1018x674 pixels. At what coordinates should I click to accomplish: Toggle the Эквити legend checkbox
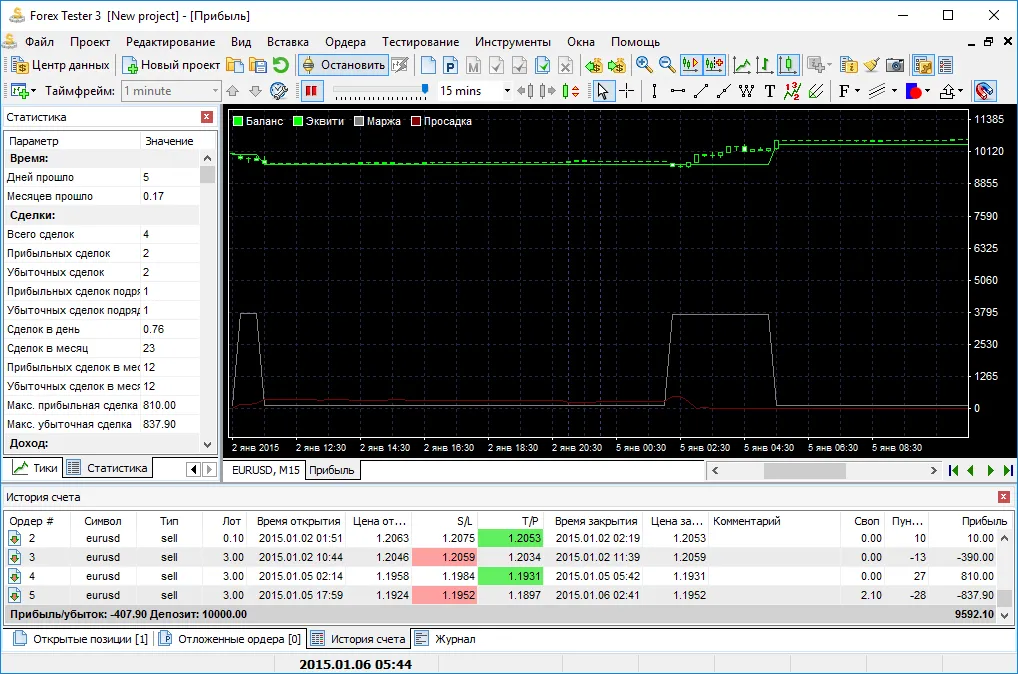point(298,121)
